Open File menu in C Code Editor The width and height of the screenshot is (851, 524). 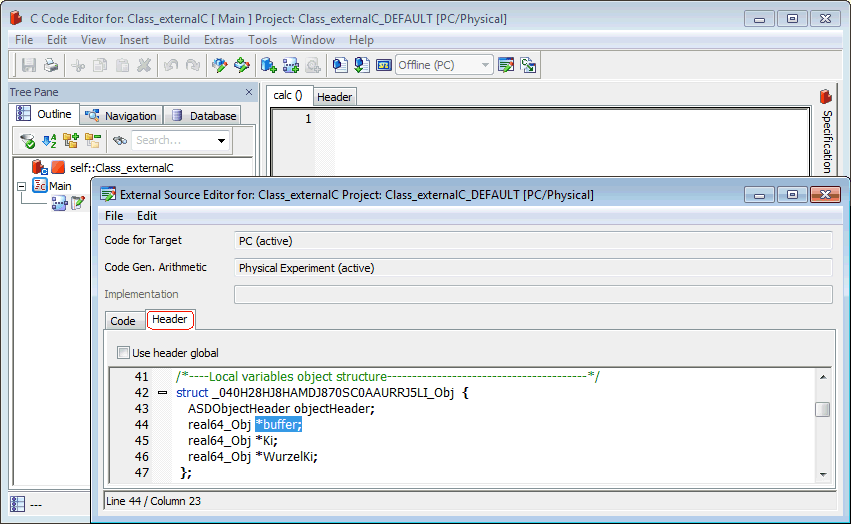pyautogui.click(x=24, y=40)
